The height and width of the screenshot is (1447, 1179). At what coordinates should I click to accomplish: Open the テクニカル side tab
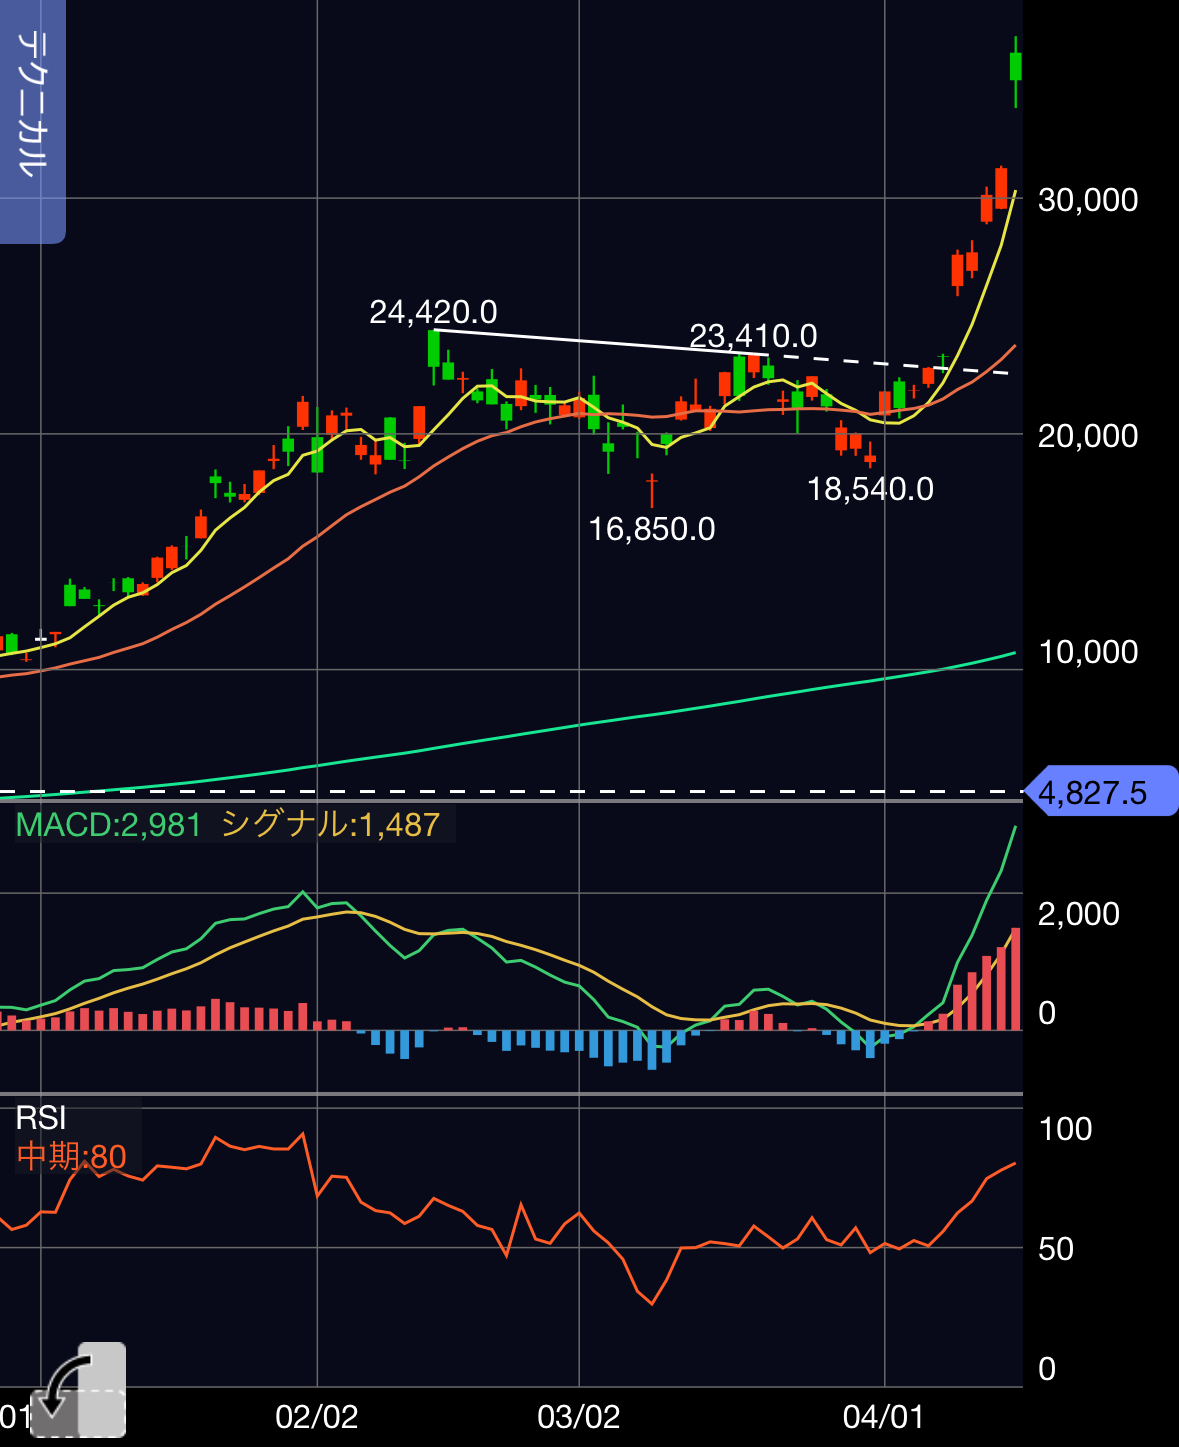[32, 120]
